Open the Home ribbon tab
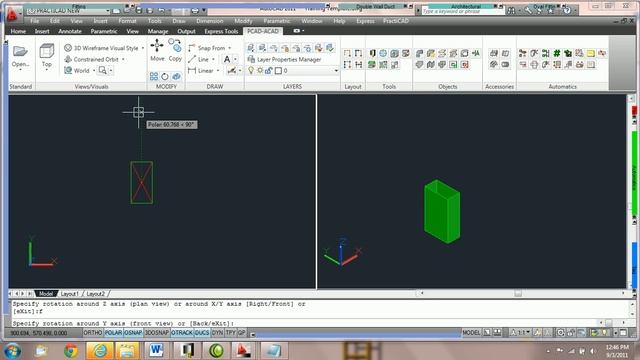This screenshot has width=640, height=360. (x=18, y=31)
